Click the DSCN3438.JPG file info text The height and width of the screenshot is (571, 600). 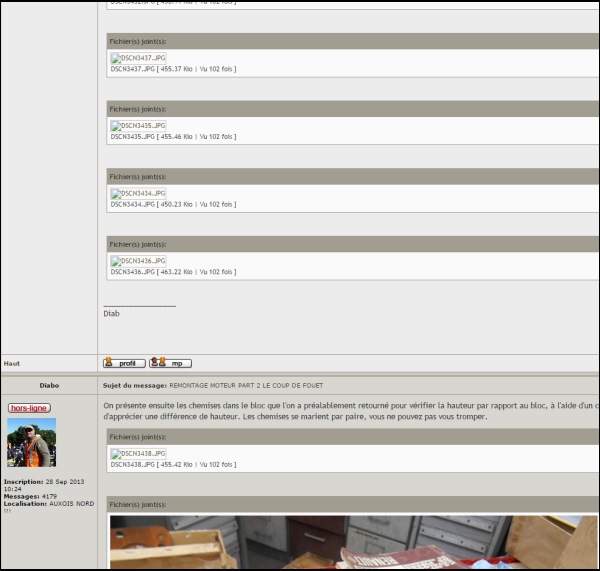pyautogui.click(x=173, y=465)
